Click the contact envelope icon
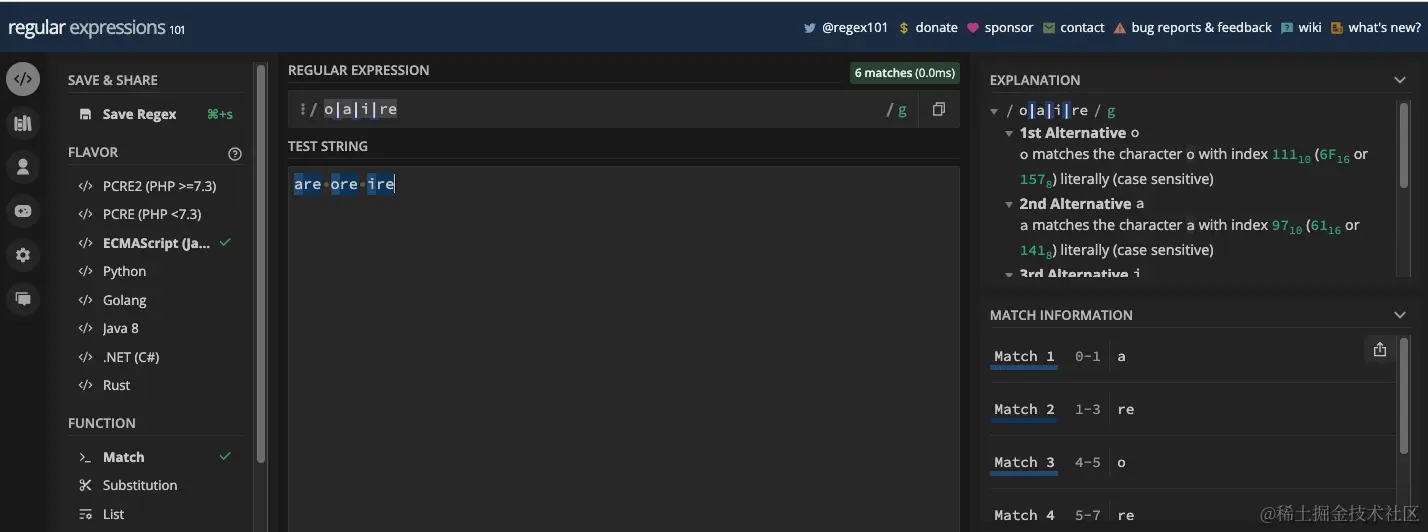Screen dimensions: 1428x532 (1049, 28)
